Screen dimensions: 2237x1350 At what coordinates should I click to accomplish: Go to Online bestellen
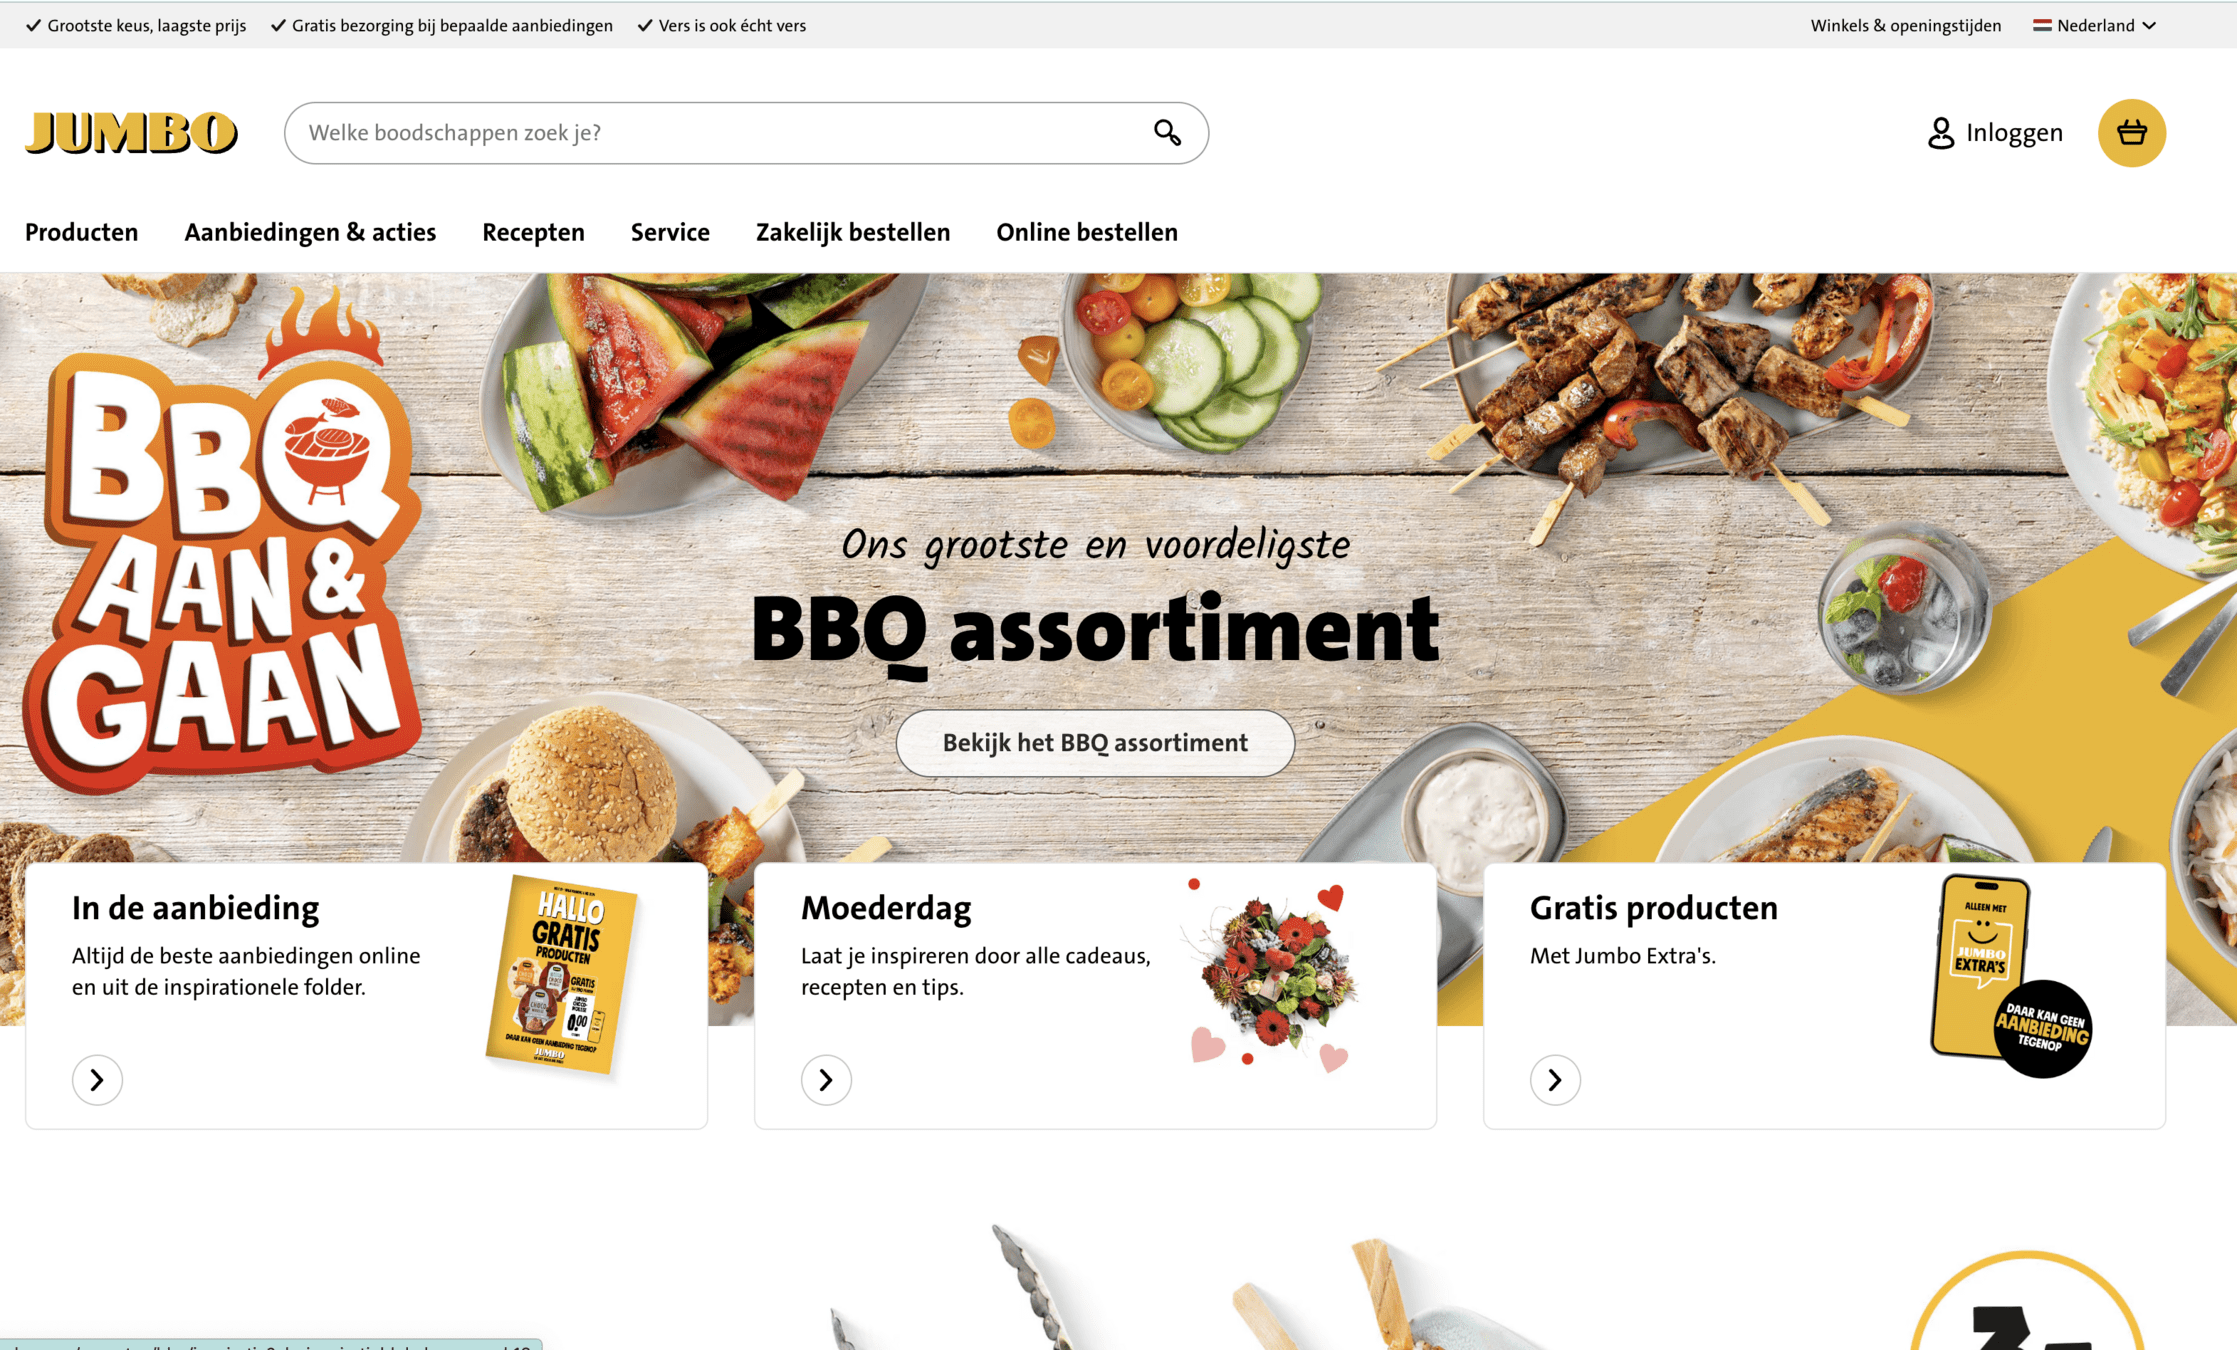pyautogui.click(x=1087, y=232)
